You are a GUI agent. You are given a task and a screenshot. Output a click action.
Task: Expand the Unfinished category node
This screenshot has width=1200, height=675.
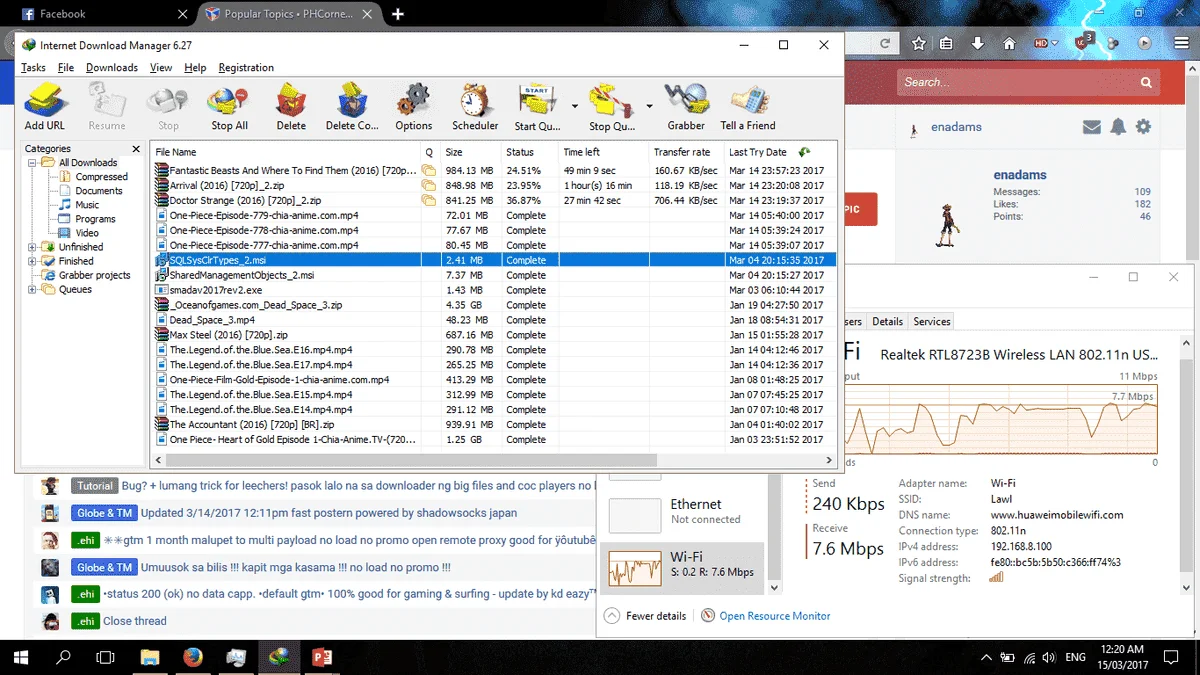pos(32,247)
